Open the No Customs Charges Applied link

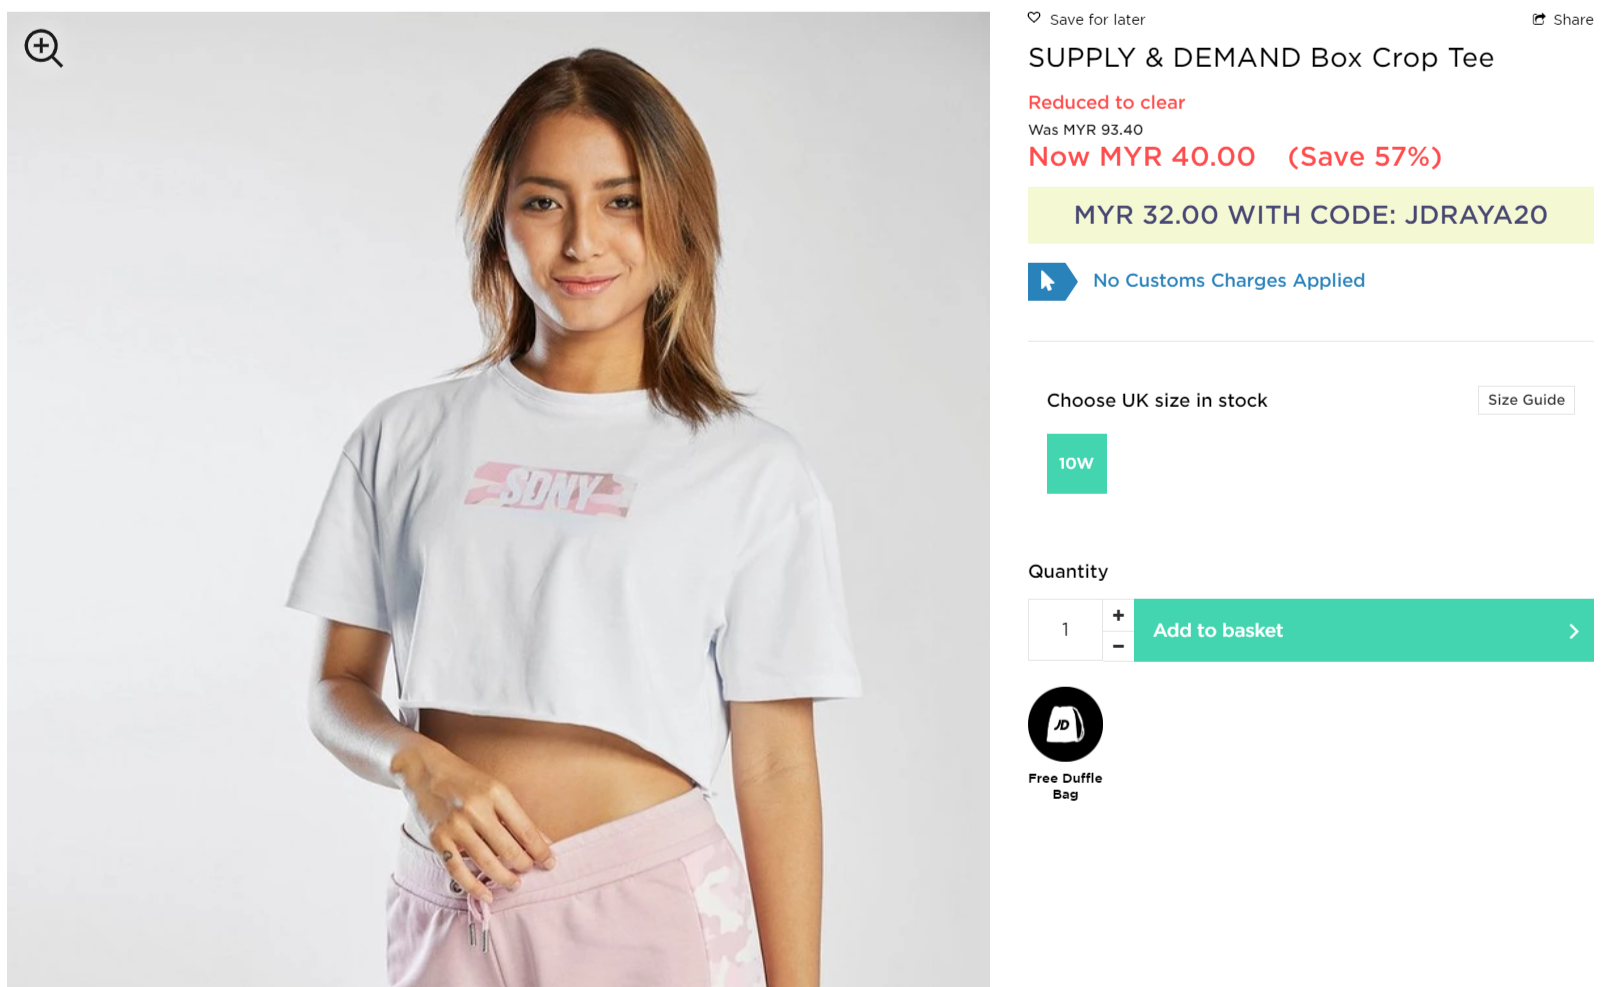click(1228, 281)
